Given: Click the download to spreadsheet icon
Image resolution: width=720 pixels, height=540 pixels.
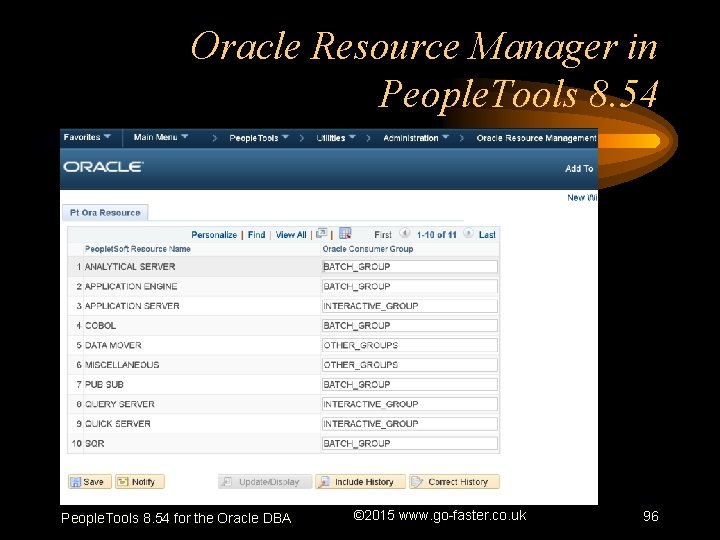Looking at the screenshot, I should (x=345, y=233).
